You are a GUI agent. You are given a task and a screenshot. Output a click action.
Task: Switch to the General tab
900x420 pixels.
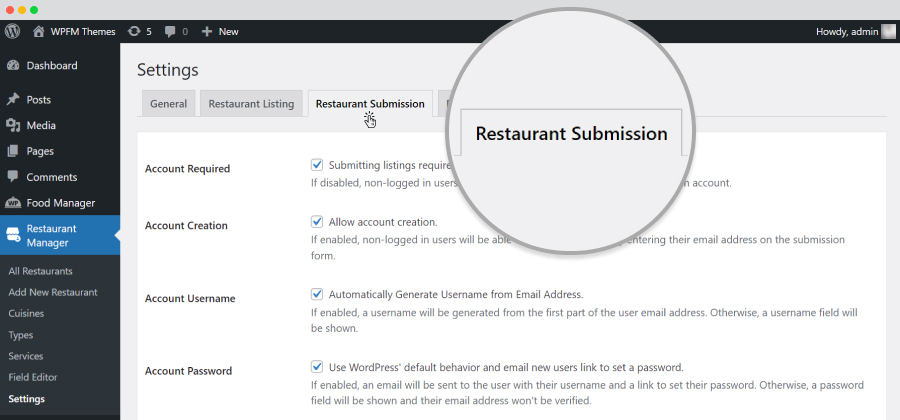pyautogui.click(x=168, y=104)
